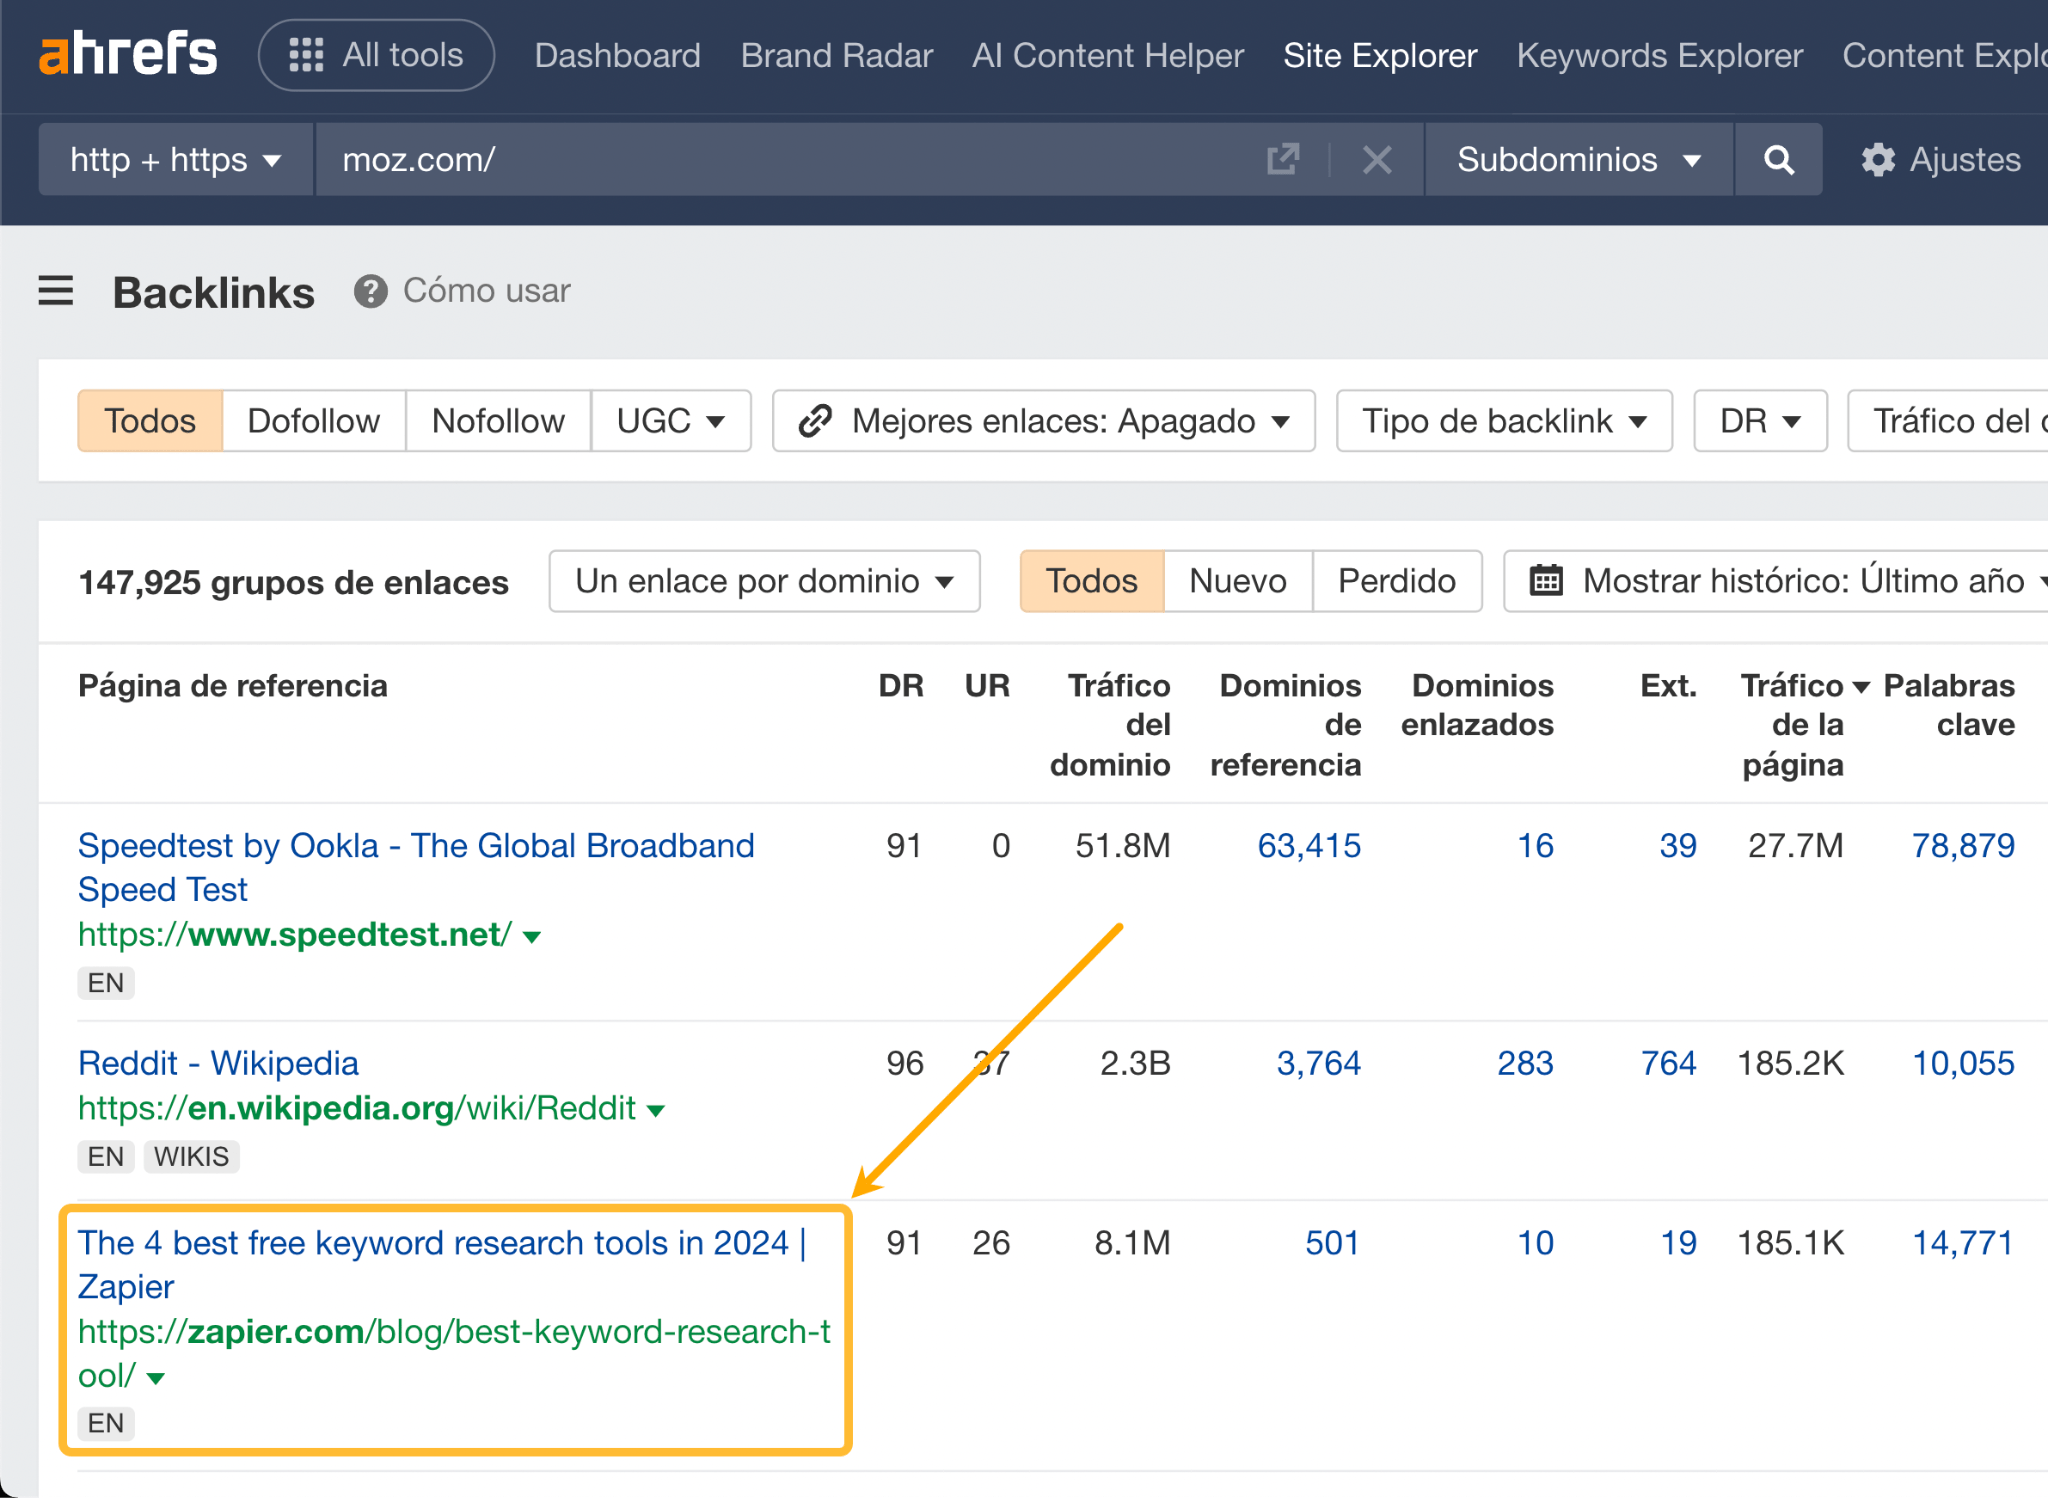Open the Un enlace por dominio dropdown
This screenshot has width=2048, height=1498.
click(x=763, y=581)
